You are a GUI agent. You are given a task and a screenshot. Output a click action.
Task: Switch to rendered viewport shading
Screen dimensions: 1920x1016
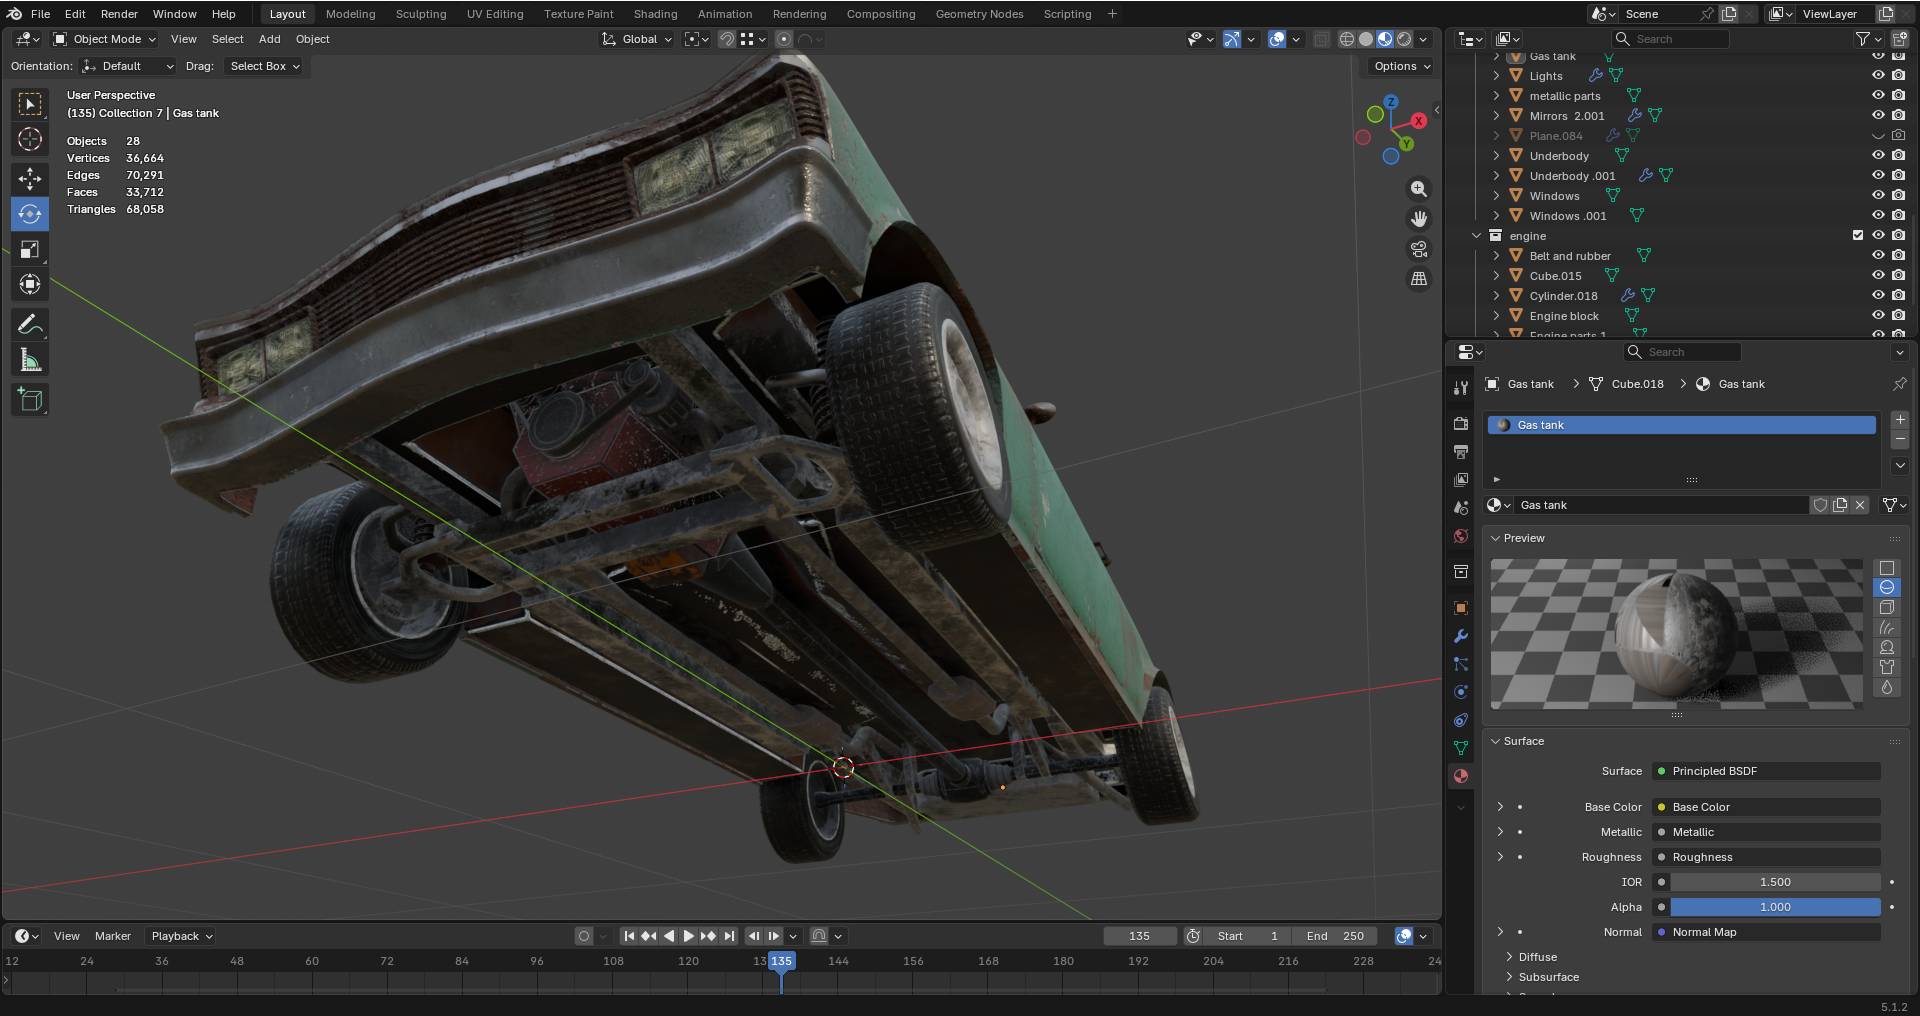(x=1404, y=39)
